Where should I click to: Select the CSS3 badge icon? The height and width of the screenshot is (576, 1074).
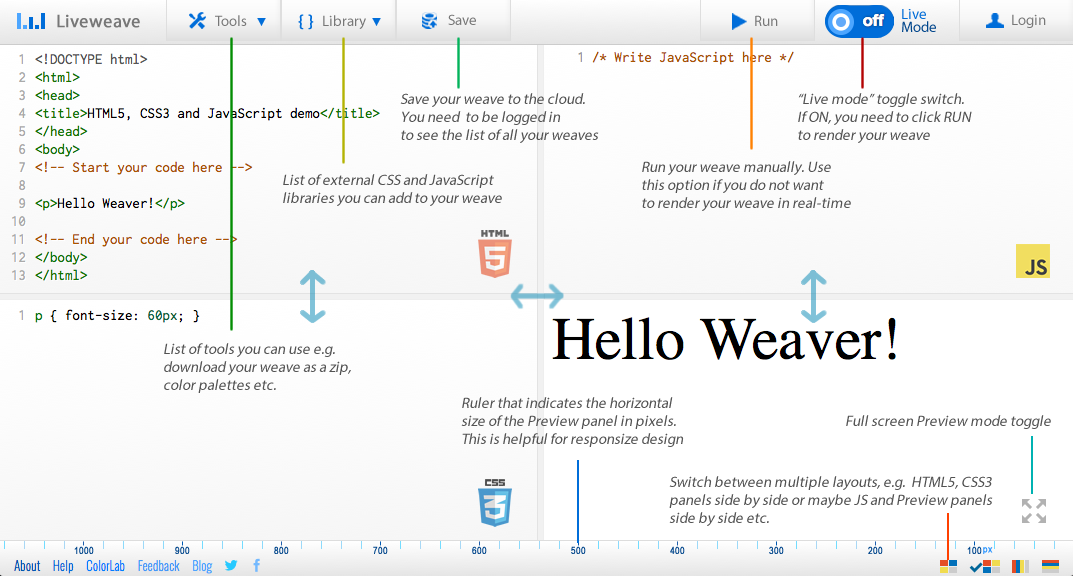496,504
